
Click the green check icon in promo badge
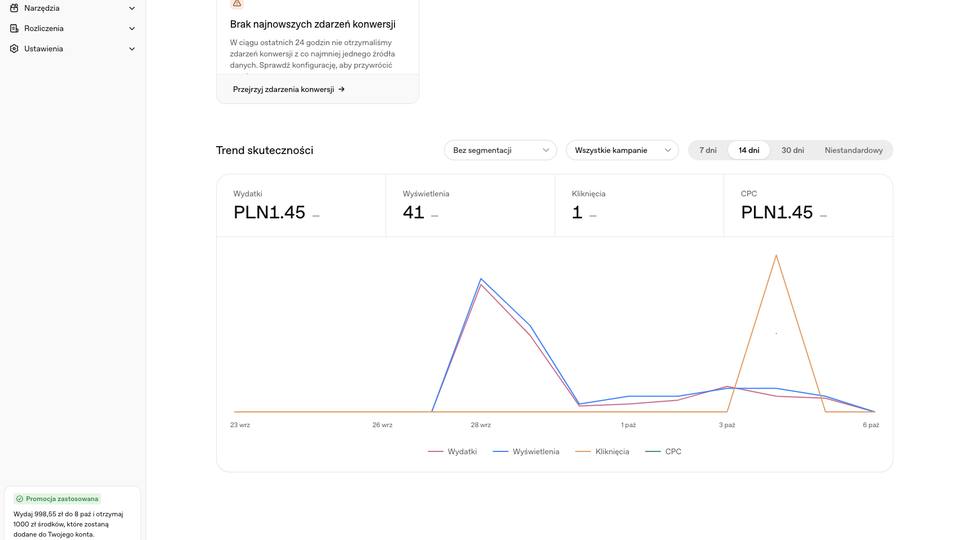coord(20,499)
